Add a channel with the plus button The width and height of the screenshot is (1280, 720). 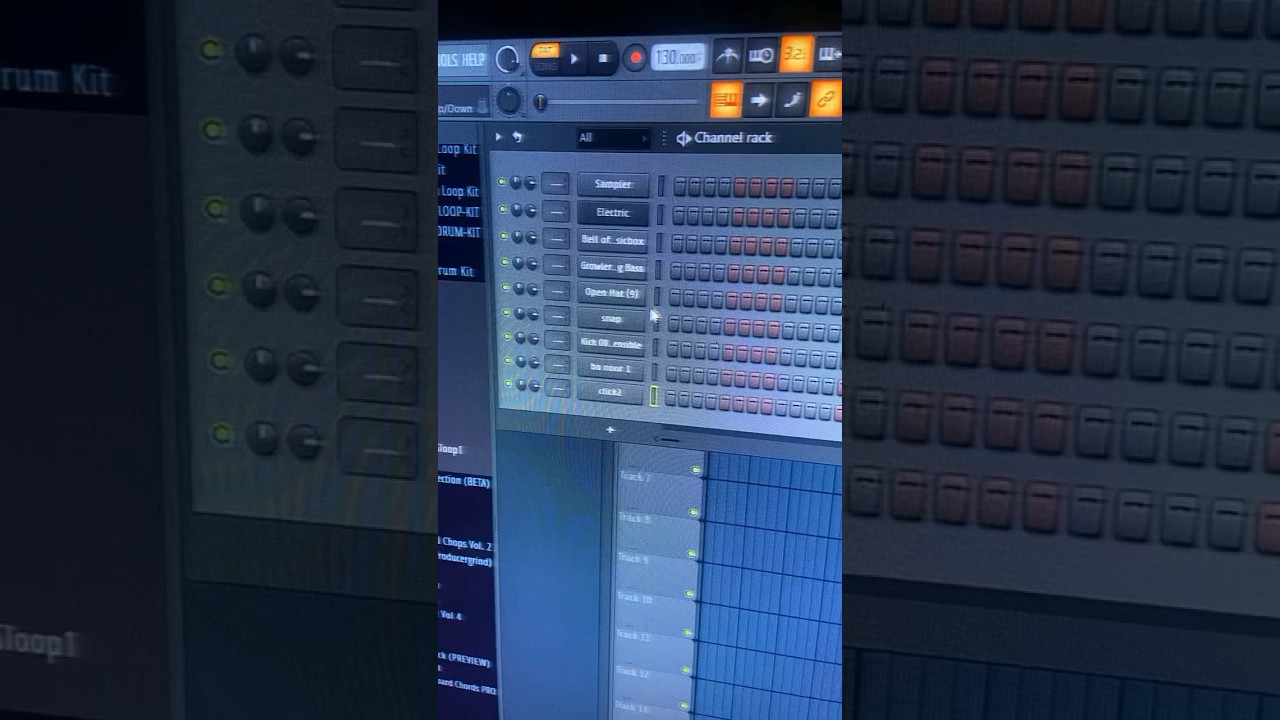[610, 430]
